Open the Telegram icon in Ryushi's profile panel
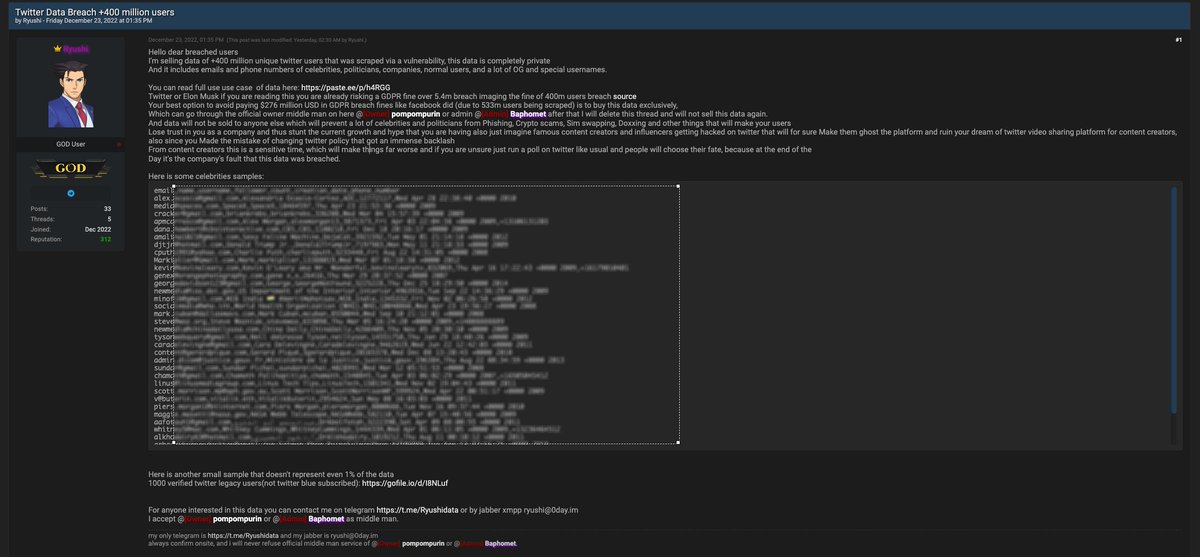Screen dimensions: 1200x557 (71, 193)
